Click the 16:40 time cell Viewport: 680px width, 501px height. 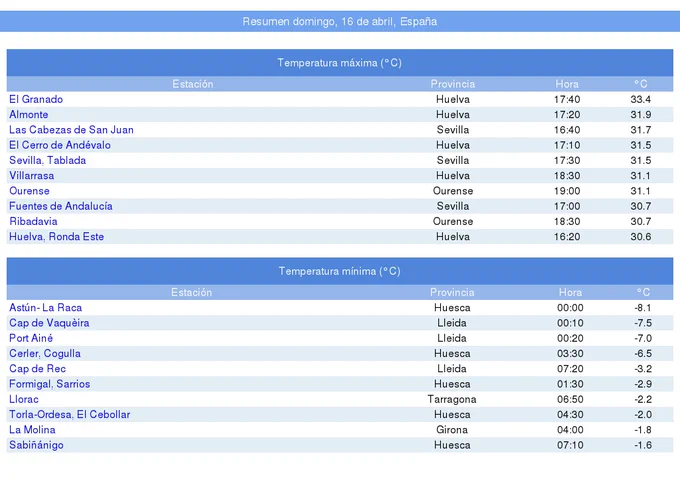567,130
